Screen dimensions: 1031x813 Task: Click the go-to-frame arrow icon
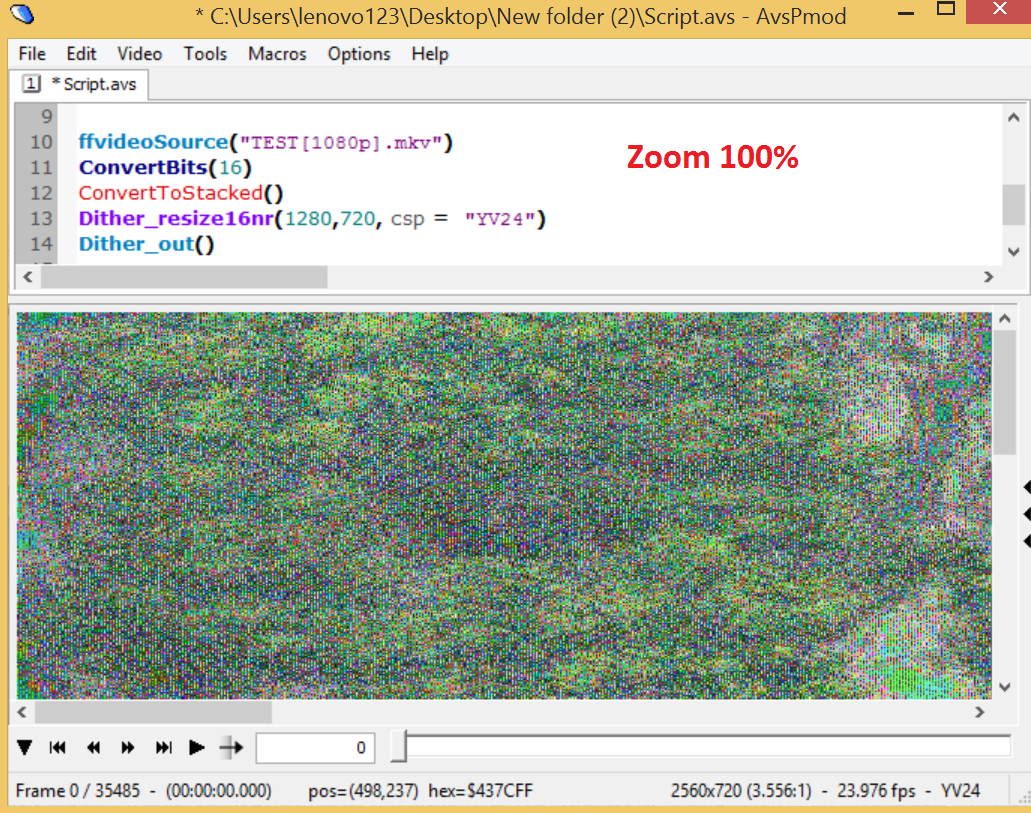pyautogui.click(x=231, y=747)
